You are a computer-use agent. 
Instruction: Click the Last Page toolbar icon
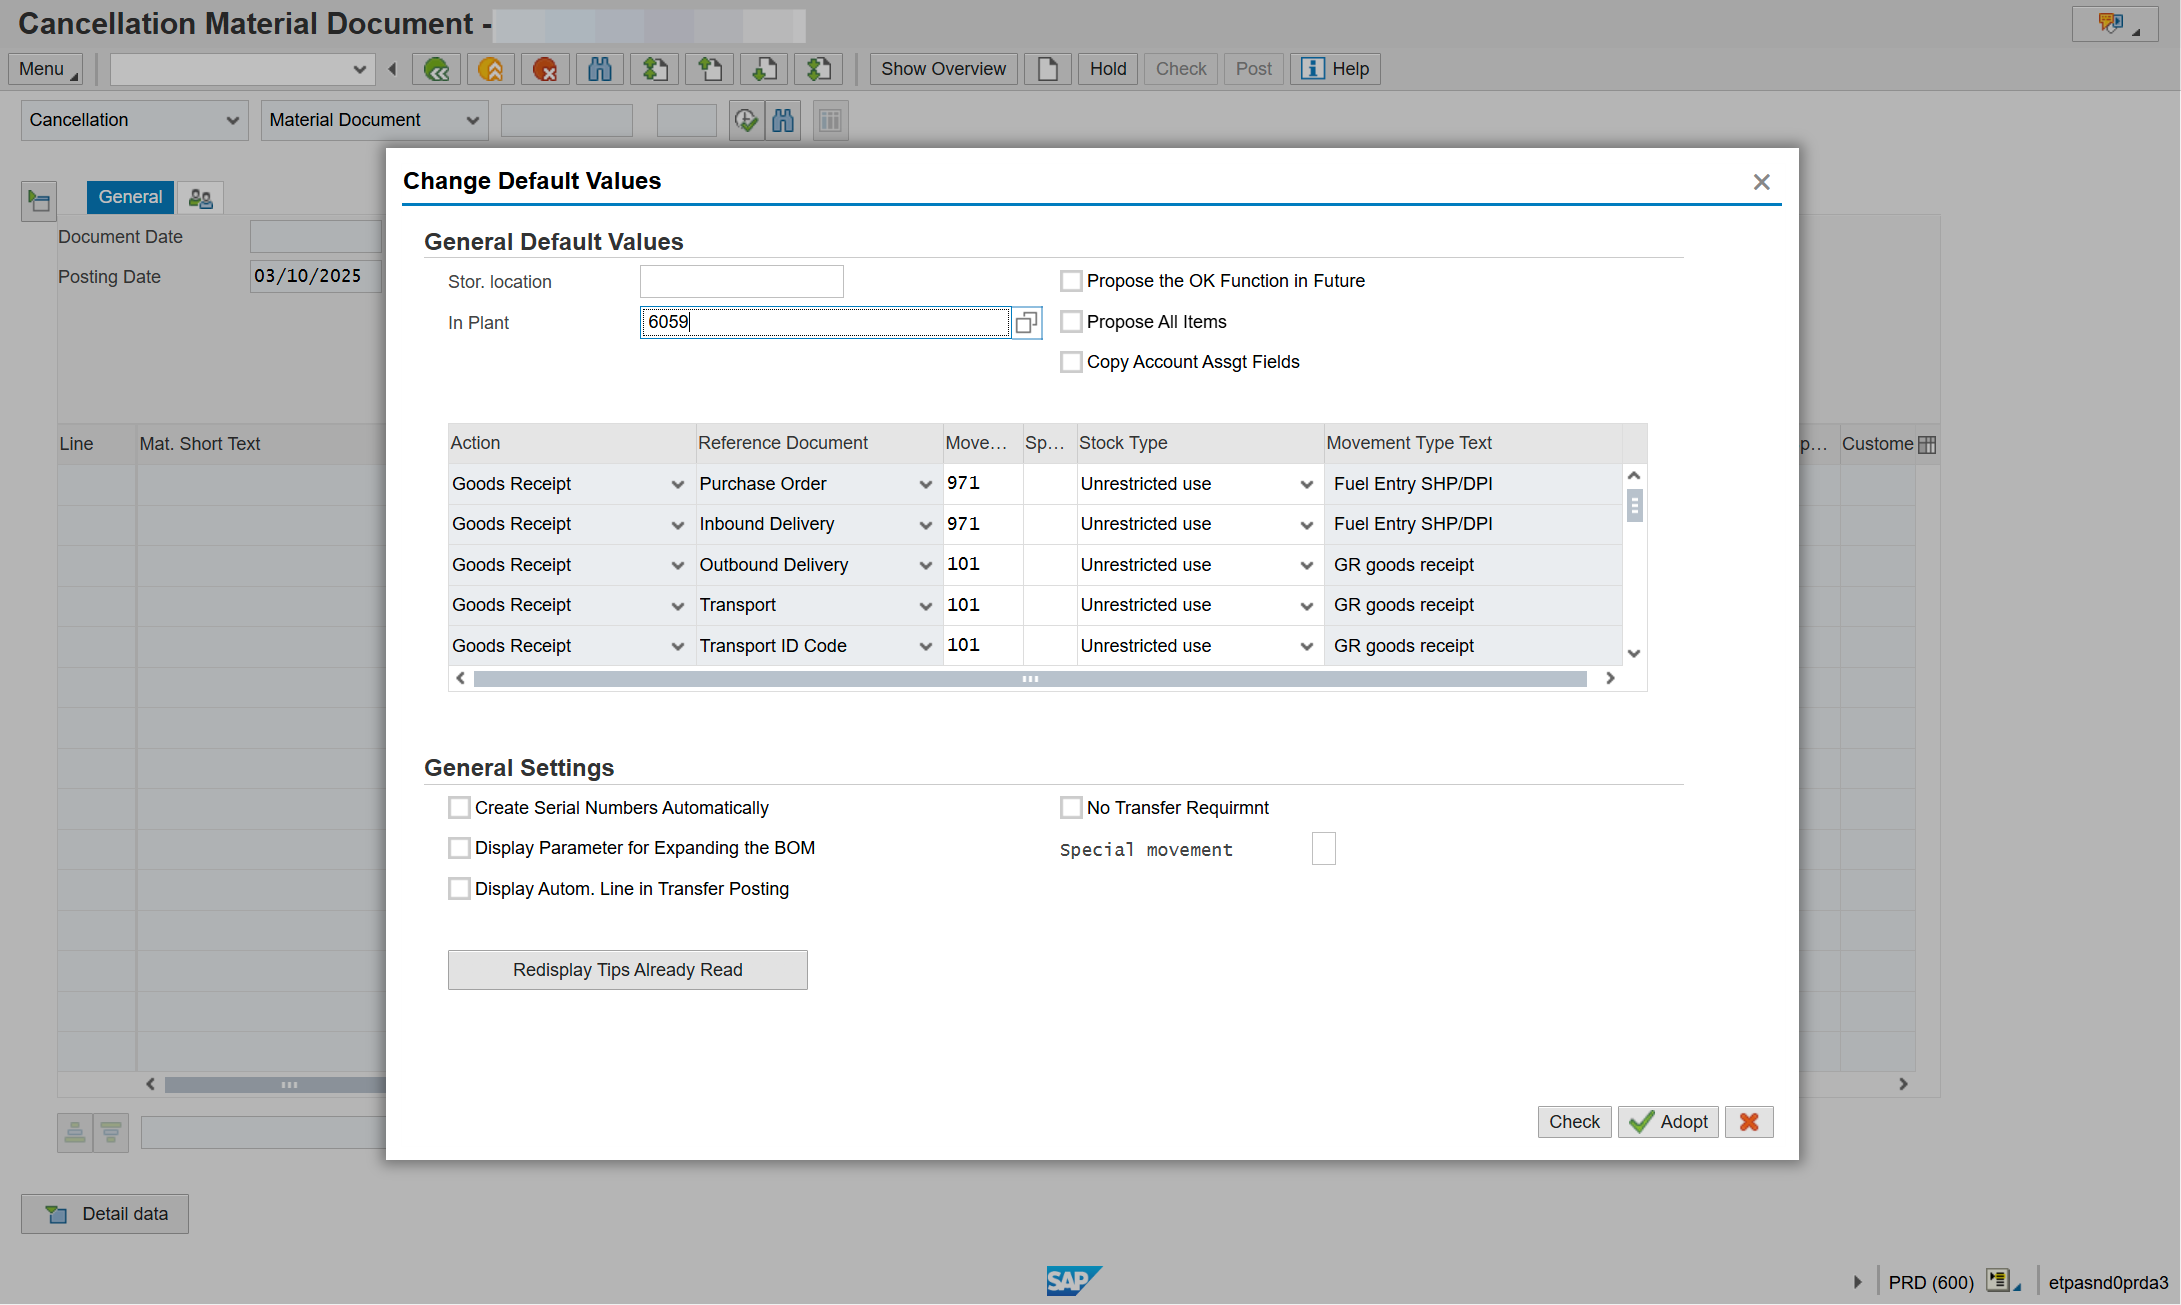click(819, 69)
